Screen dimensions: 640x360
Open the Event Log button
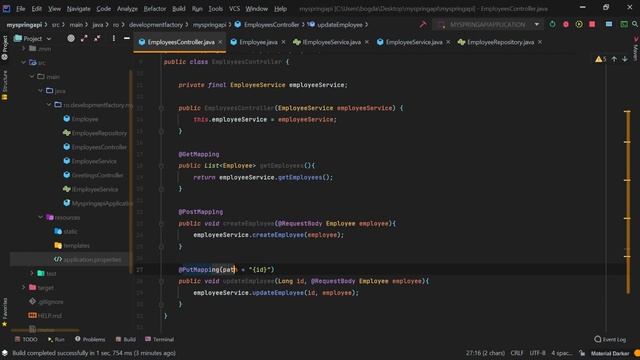[610, 339]
